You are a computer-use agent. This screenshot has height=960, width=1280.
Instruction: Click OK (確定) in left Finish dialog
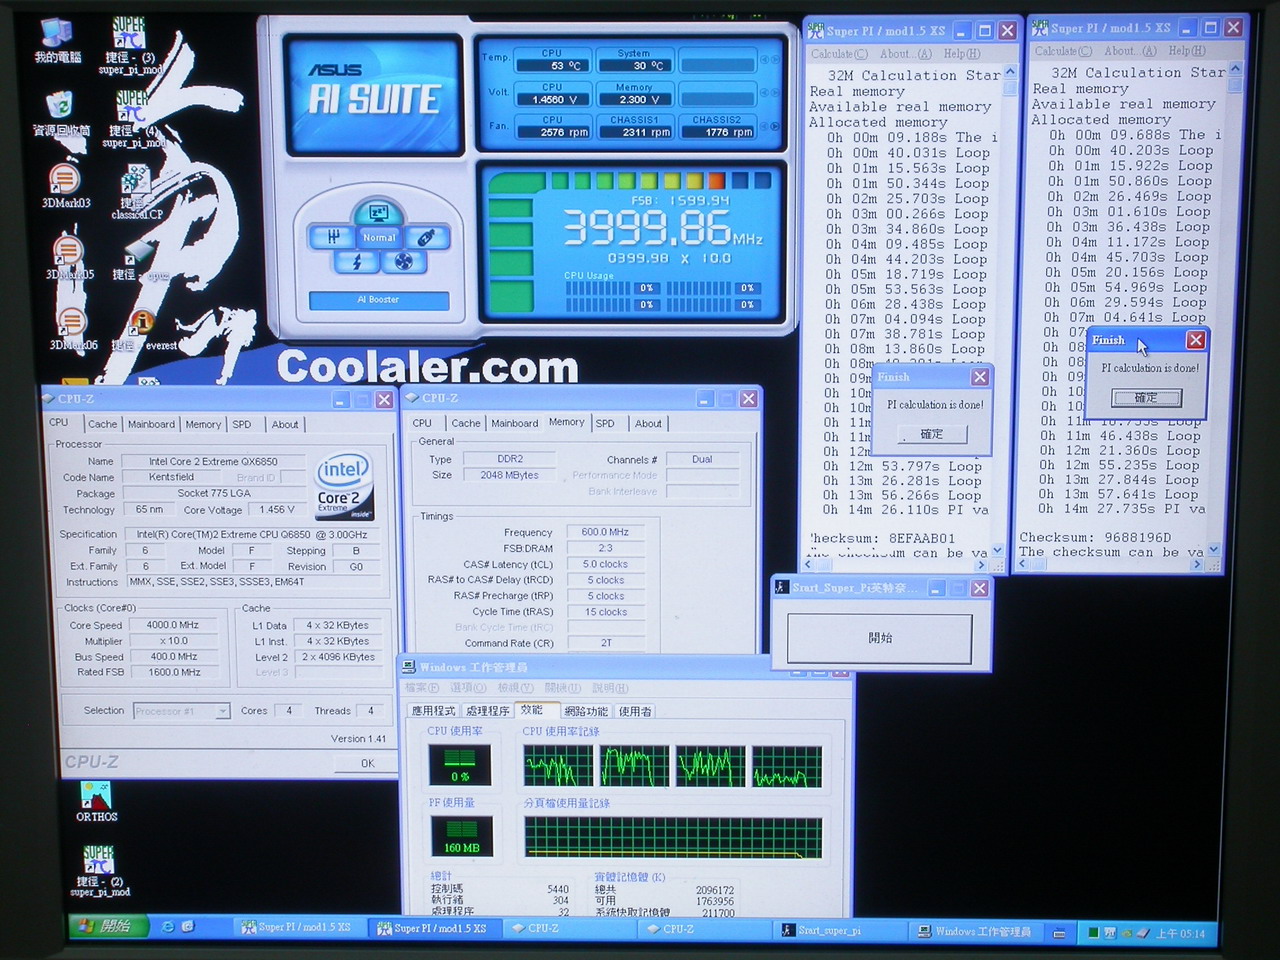tap(931, 434)
